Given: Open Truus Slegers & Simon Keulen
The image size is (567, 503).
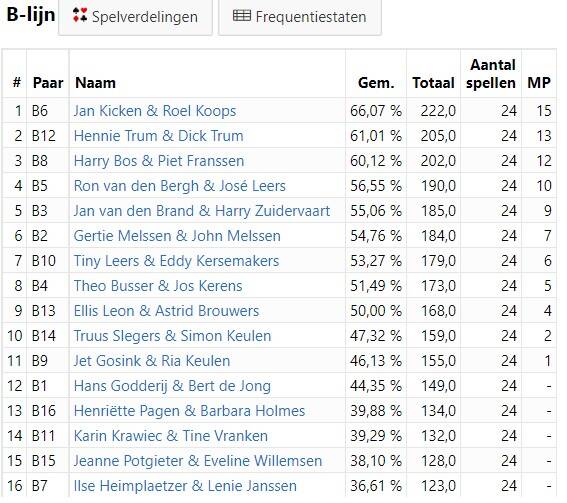Looking at the screenshot, I should [x=172, y=336].
